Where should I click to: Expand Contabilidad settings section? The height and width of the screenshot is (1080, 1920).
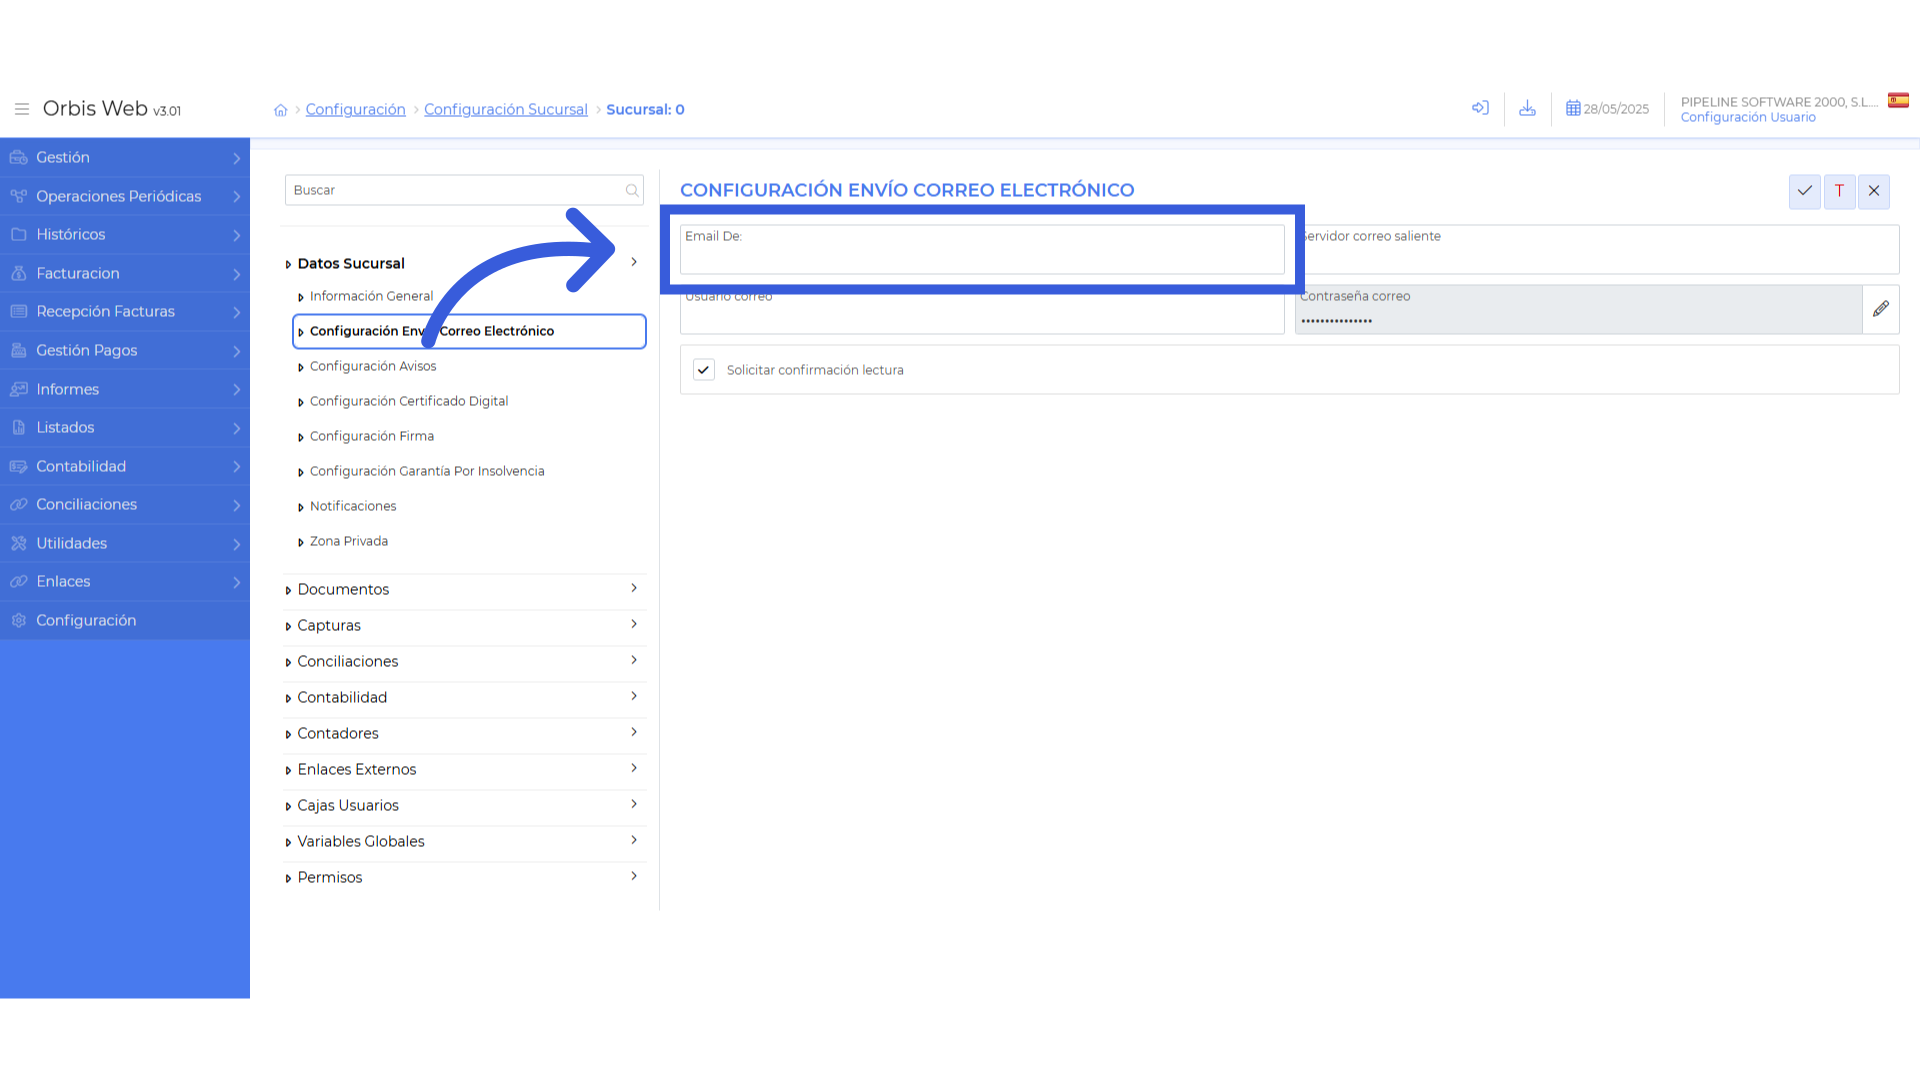[464, 697]
